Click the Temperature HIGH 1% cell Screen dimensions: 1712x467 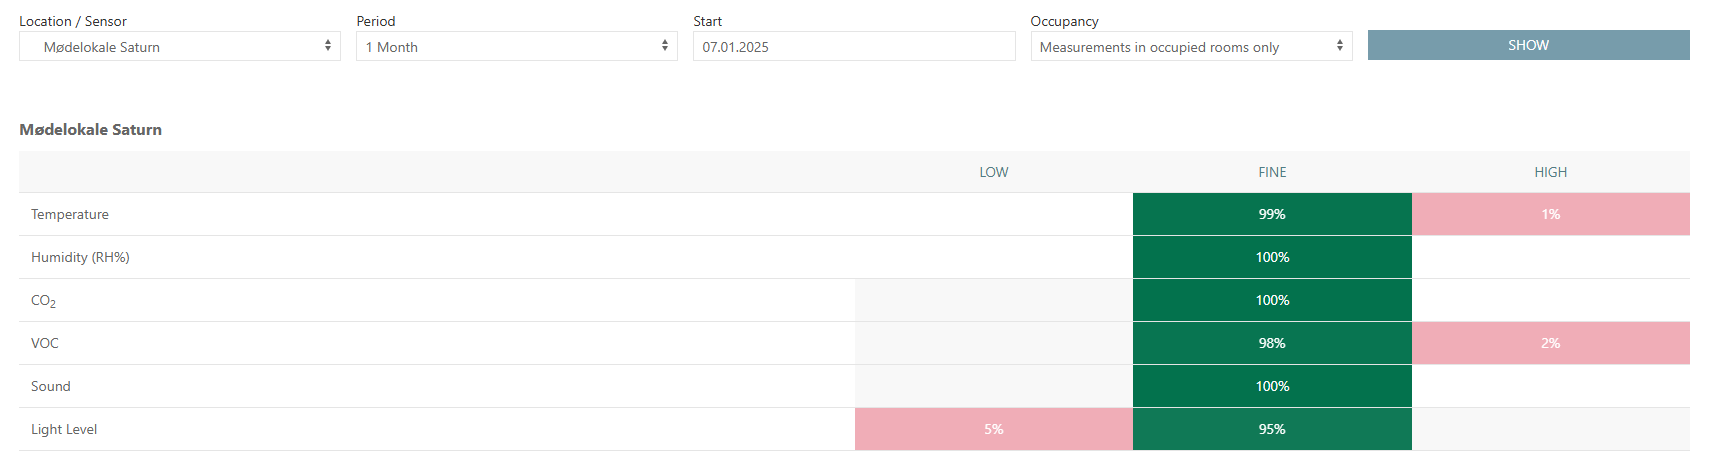coord(1551,214)
